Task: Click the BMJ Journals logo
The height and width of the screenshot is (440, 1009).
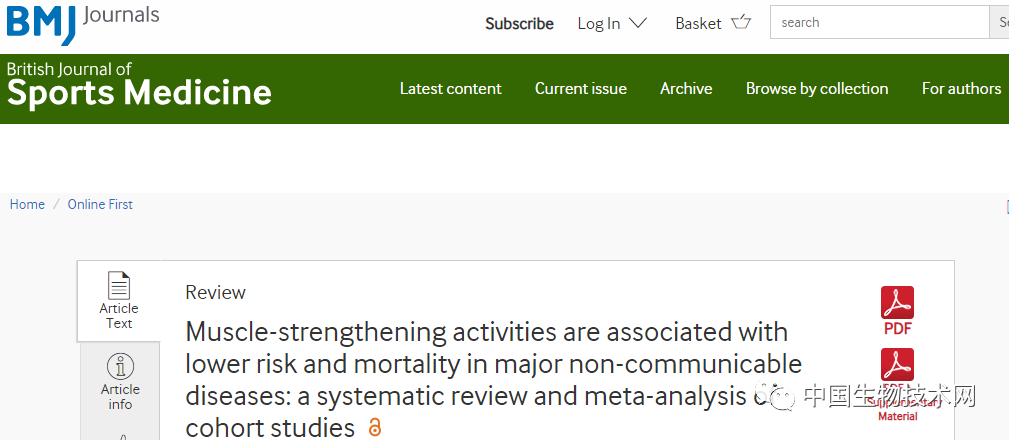Action: pyautogui.click(x=82, y=23)
